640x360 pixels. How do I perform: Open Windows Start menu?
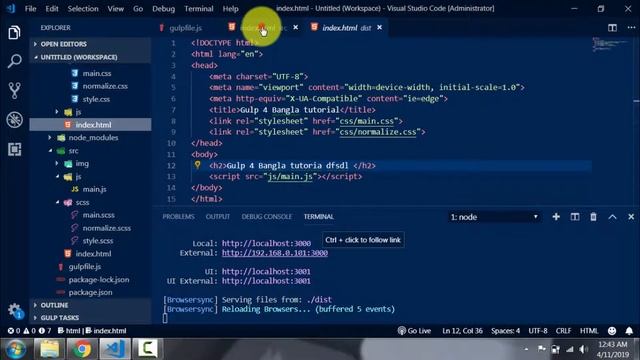point(16,349)
